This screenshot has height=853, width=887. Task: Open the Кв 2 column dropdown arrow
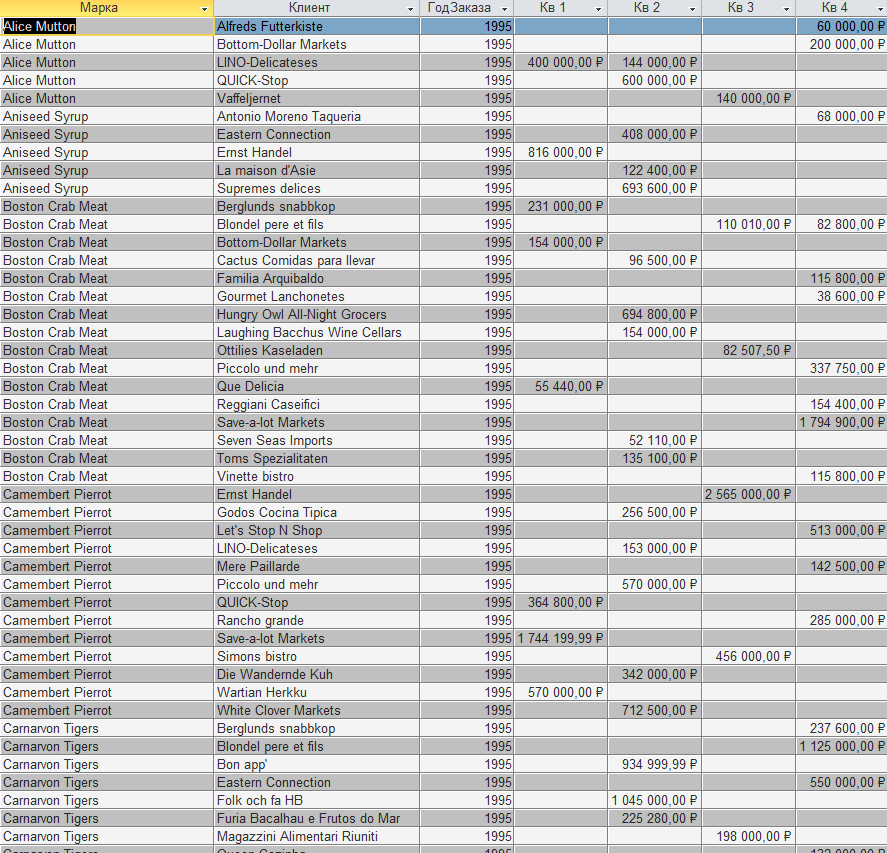tap(692, 8)
